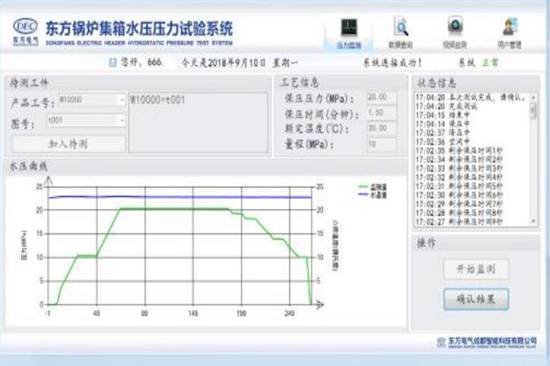The height and width of the screenshot is (366, 550).
Task: Click the 工艺信息 panel heading
Action: point(299,83)
